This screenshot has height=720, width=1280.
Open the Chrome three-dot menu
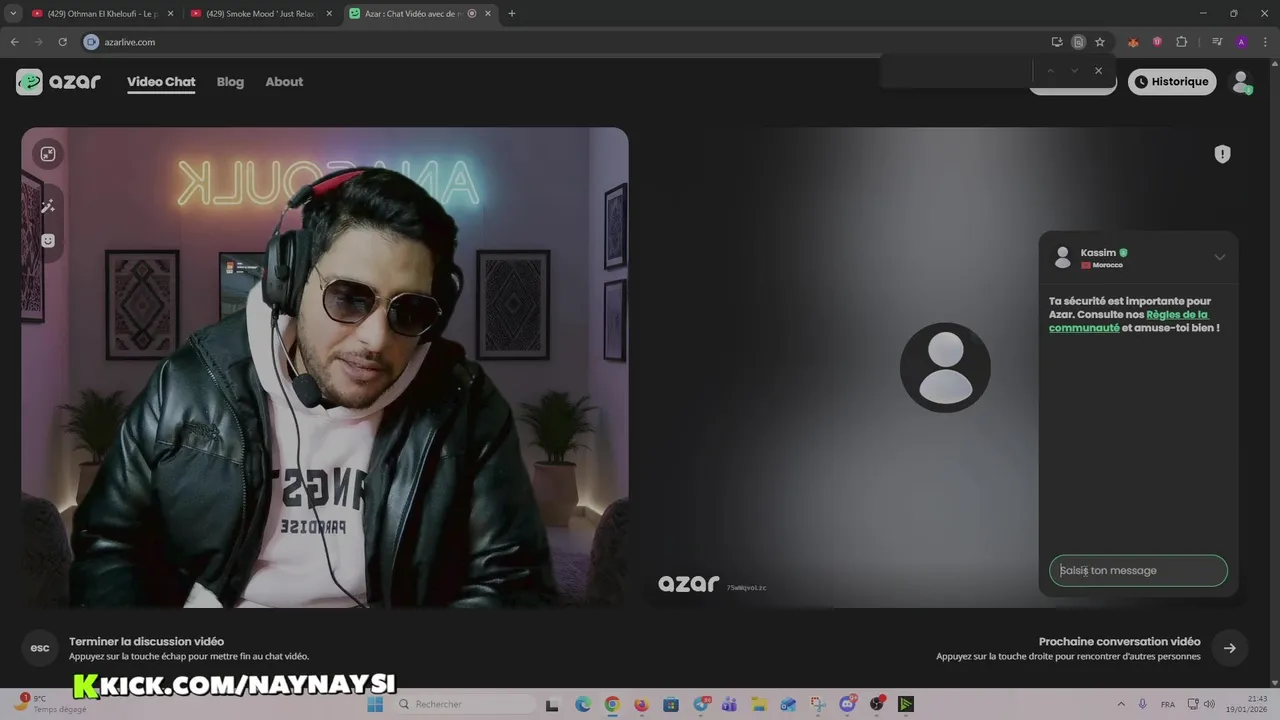pos(1265,42)
